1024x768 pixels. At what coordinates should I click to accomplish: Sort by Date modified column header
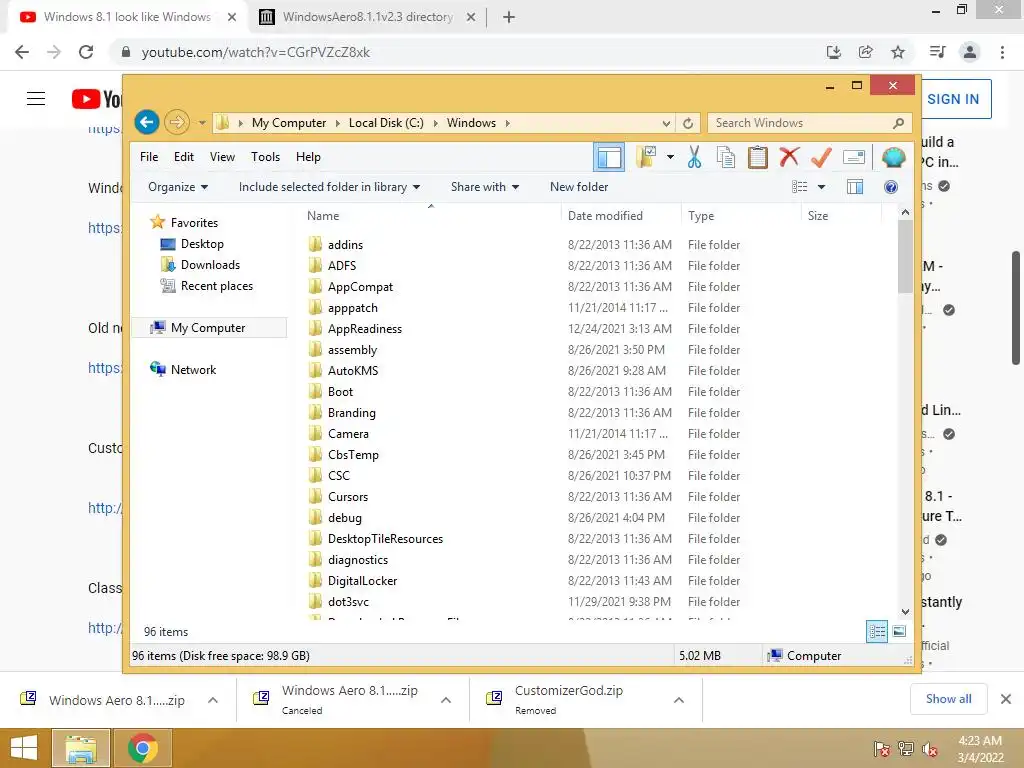click(x=621, y=216)
